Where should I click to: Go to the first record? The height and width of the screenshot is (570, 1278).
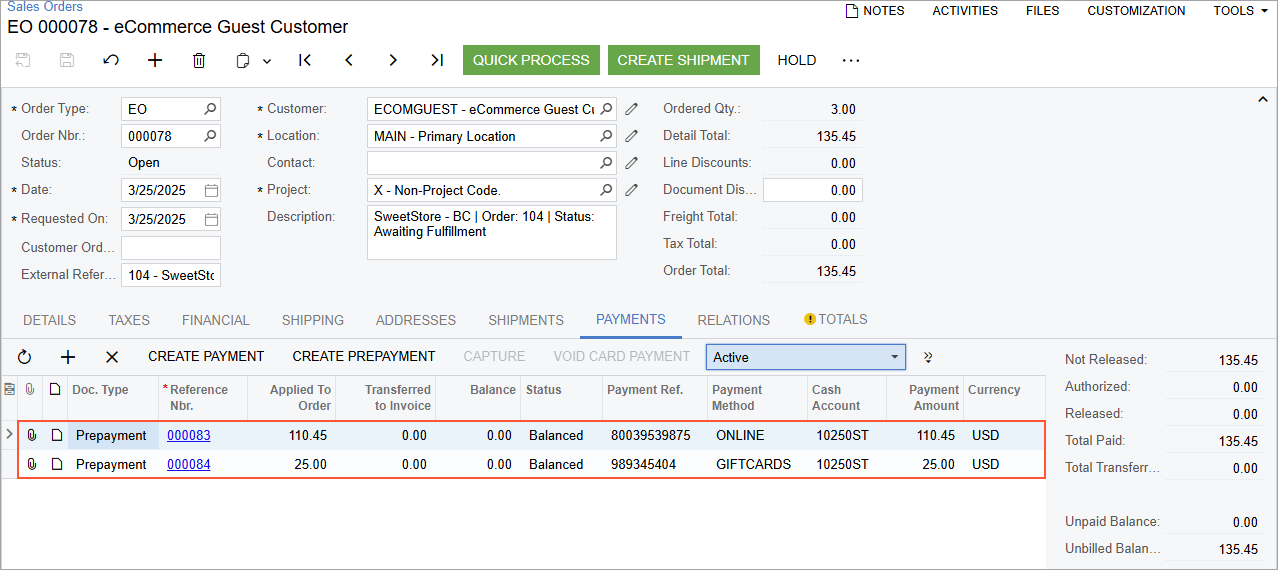pos(305,60)
